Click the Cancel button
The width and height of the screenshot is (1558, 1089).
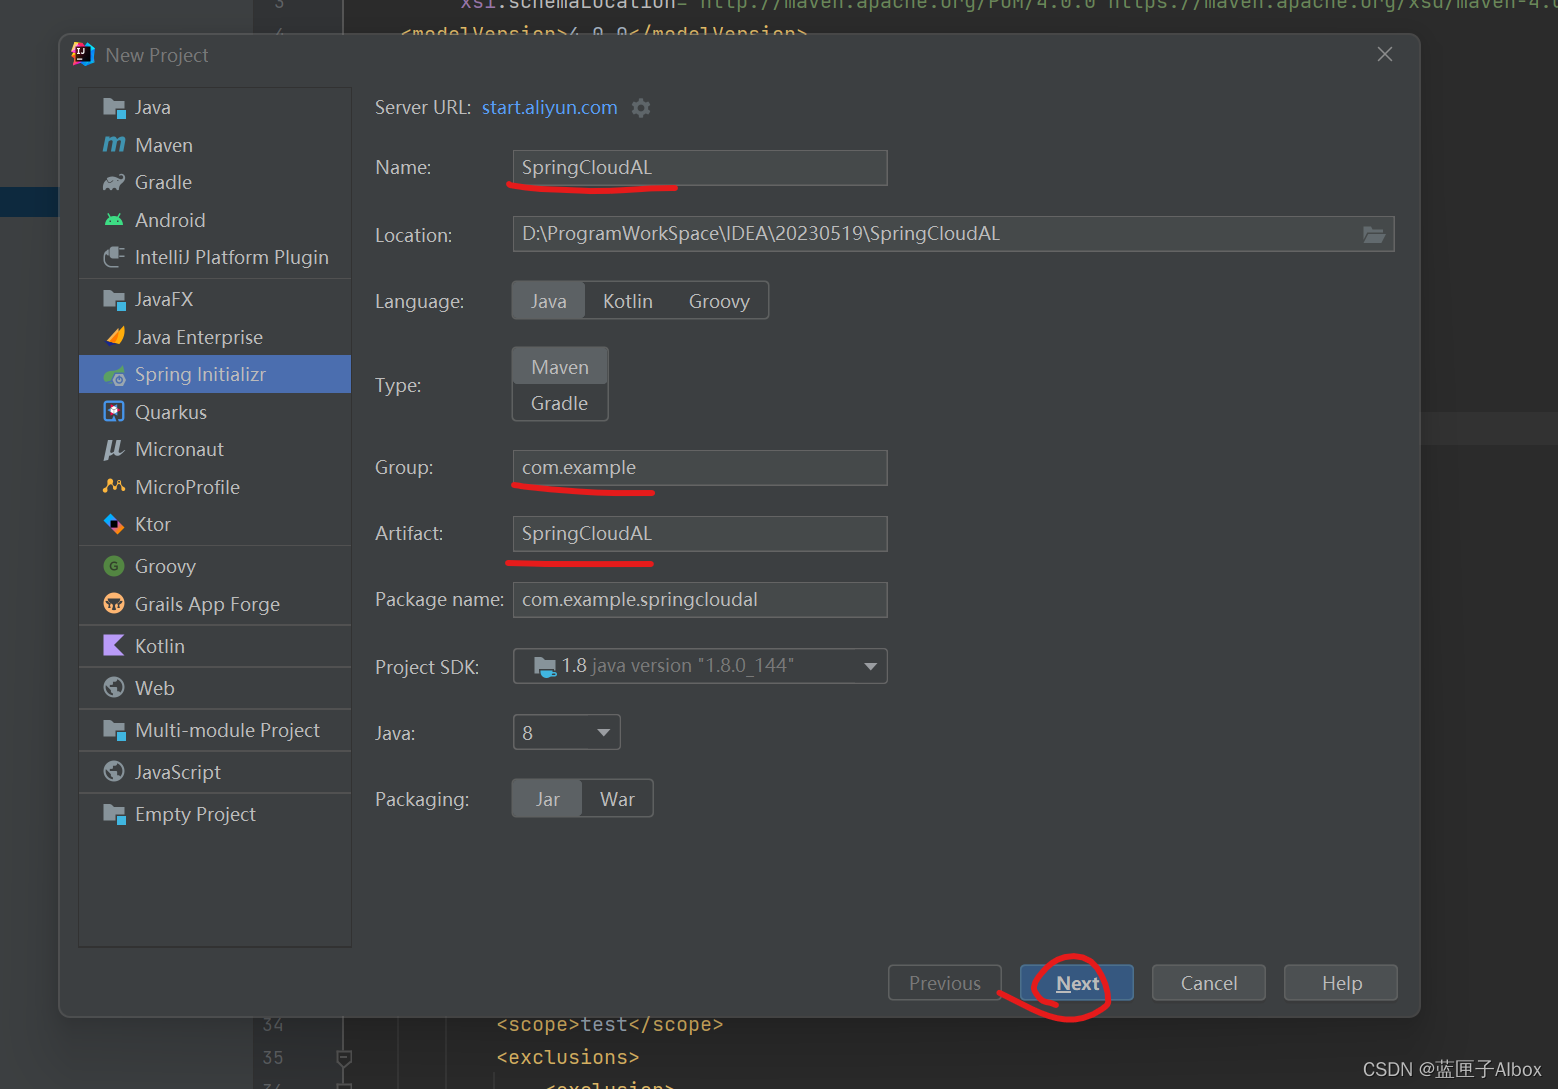pos(1209,983)
